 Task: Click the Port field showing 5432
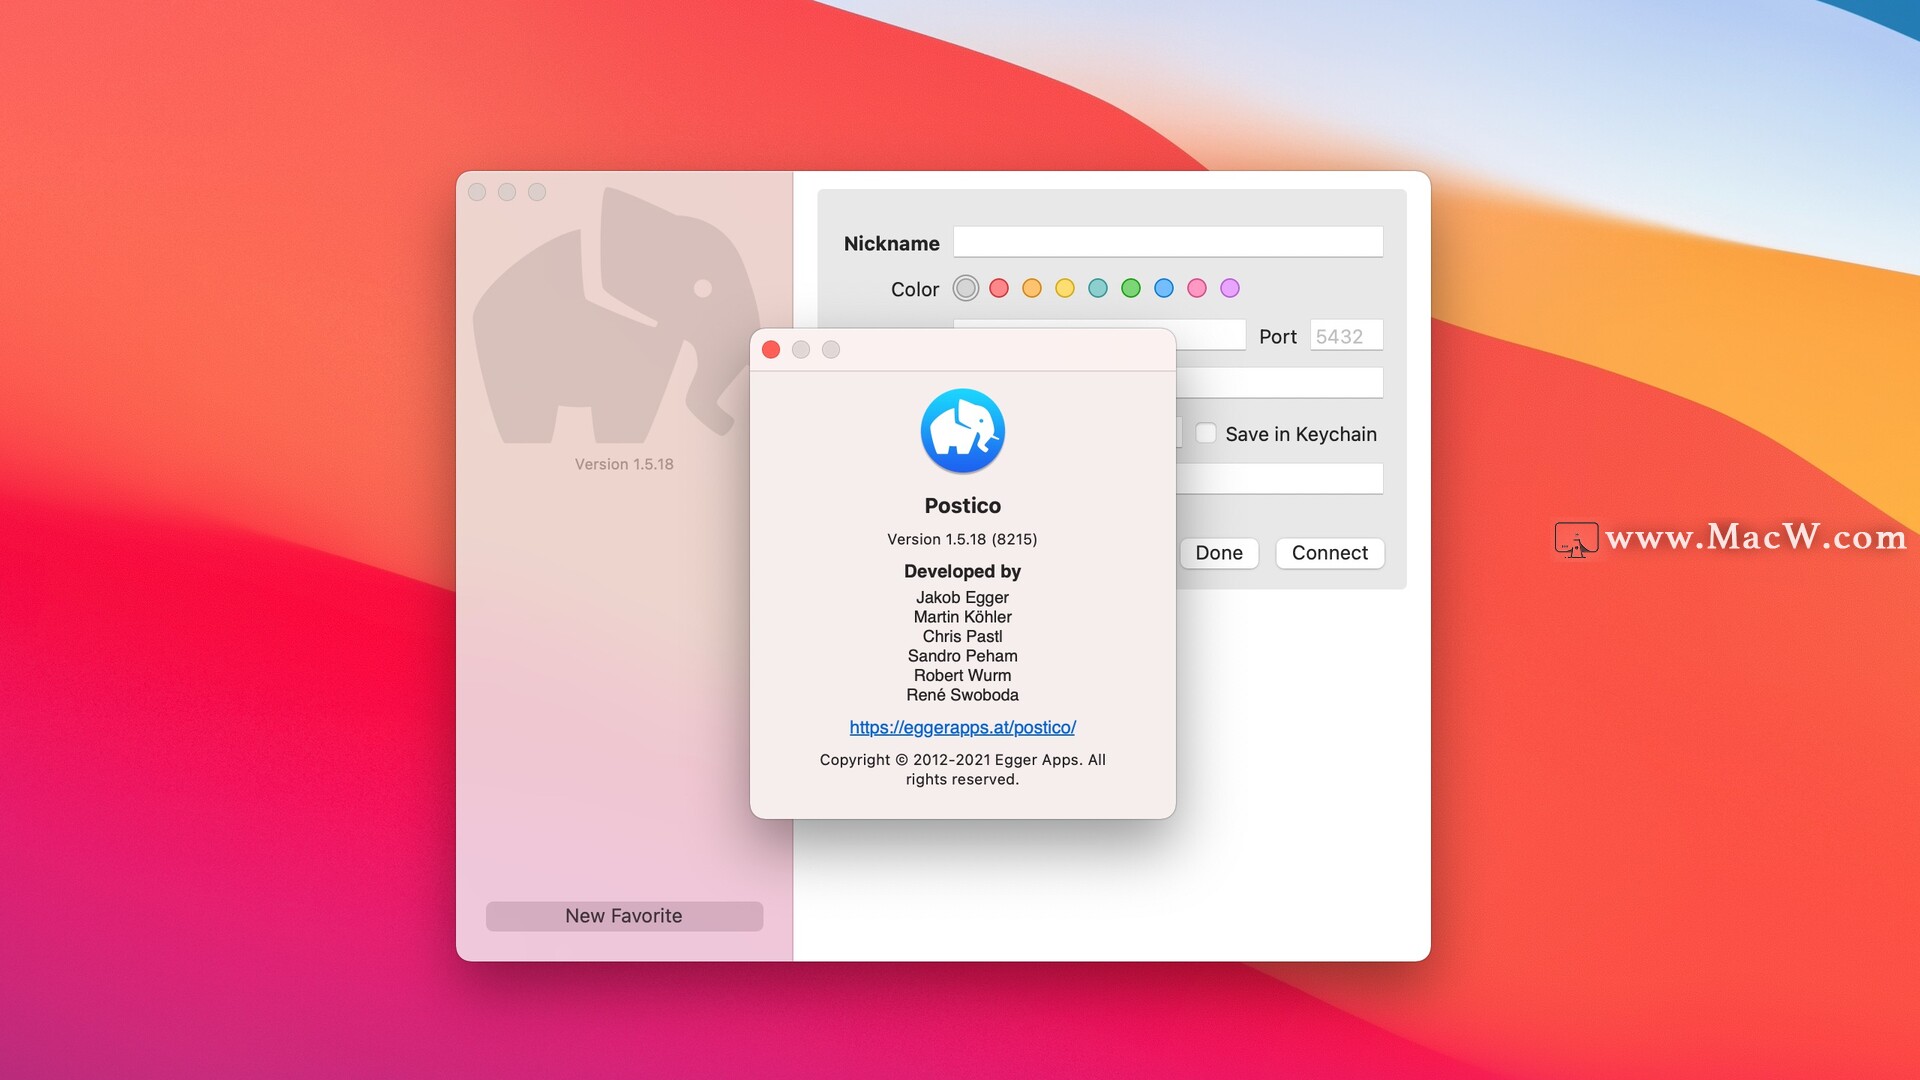1346,336
